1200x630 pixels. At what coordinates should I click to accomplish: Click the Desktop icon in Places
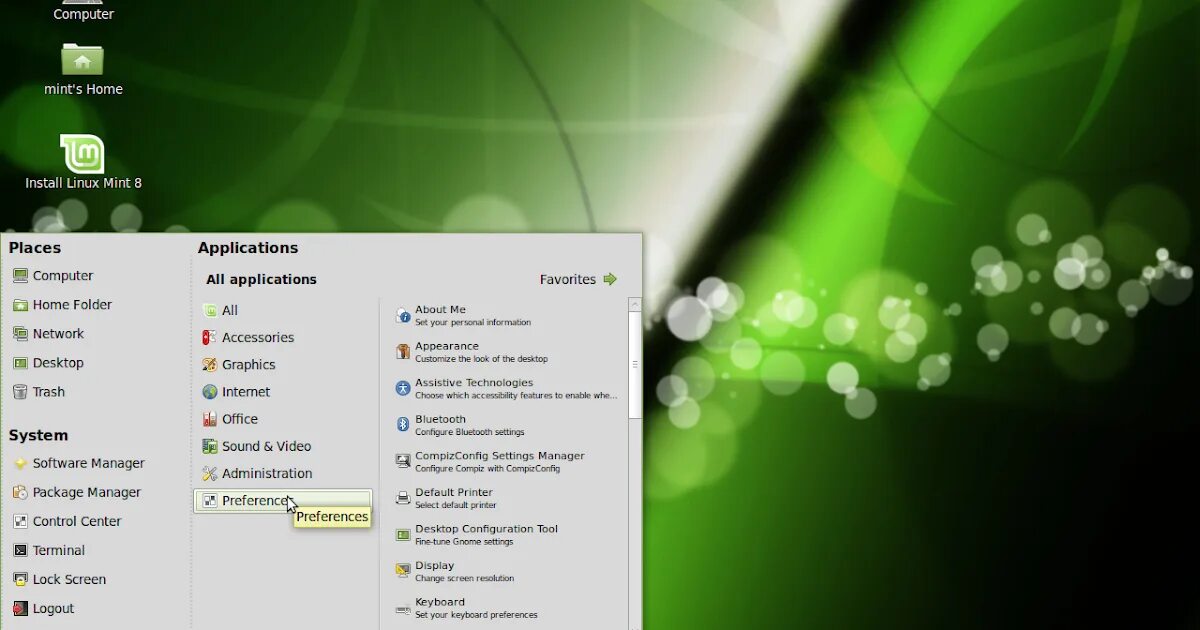[x=20, y=363]
